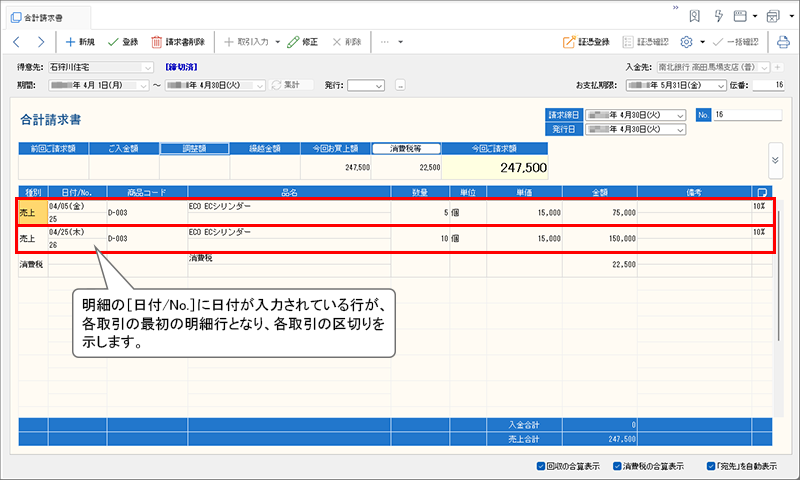This screenshot has width=800, height=480.
Task: Click the 消費税等 header button
Action: point(406,148)
